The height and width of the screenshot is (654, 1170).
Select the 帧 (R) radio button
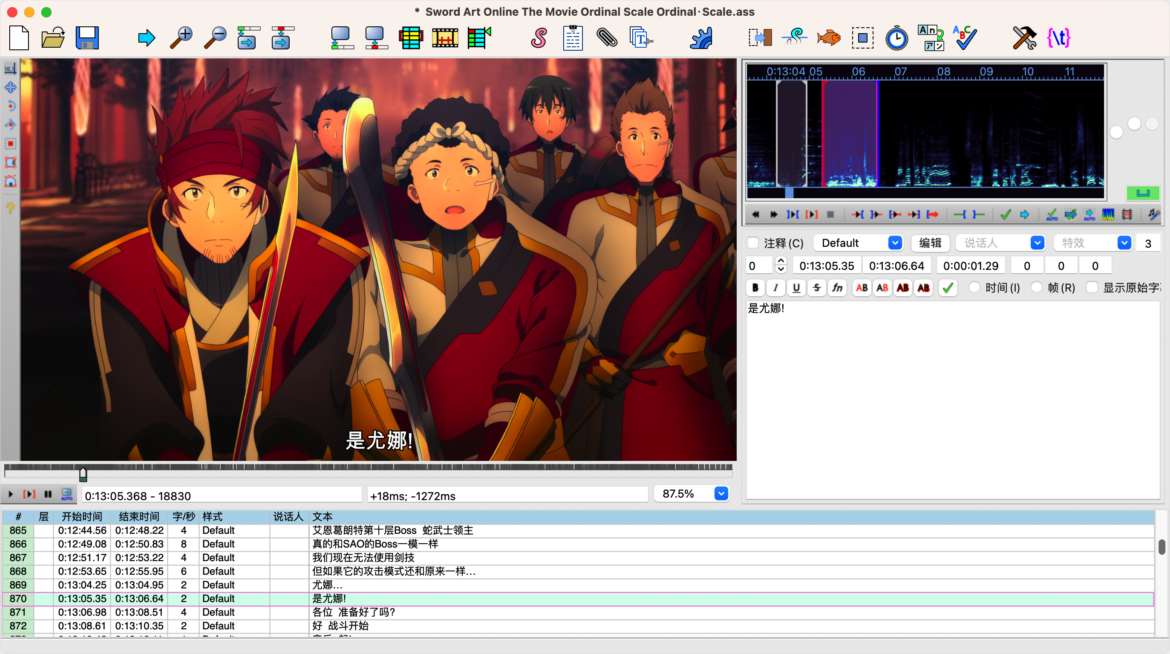[1037, 287]
